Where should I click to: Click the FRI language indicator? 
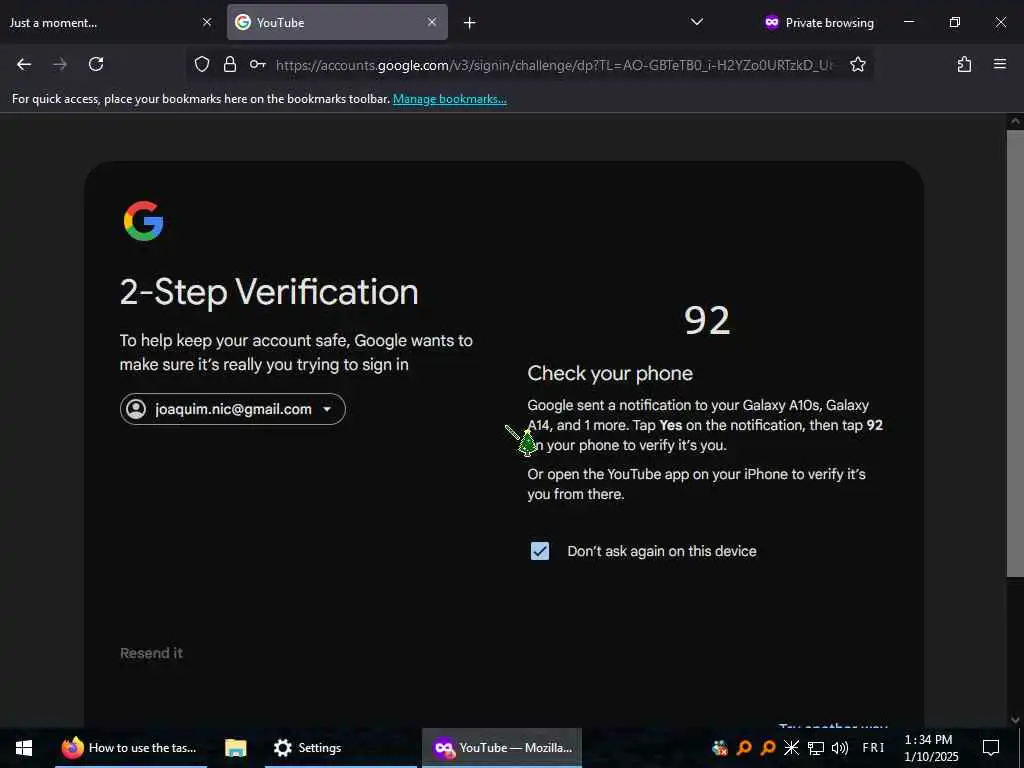(x=873, y=748)
